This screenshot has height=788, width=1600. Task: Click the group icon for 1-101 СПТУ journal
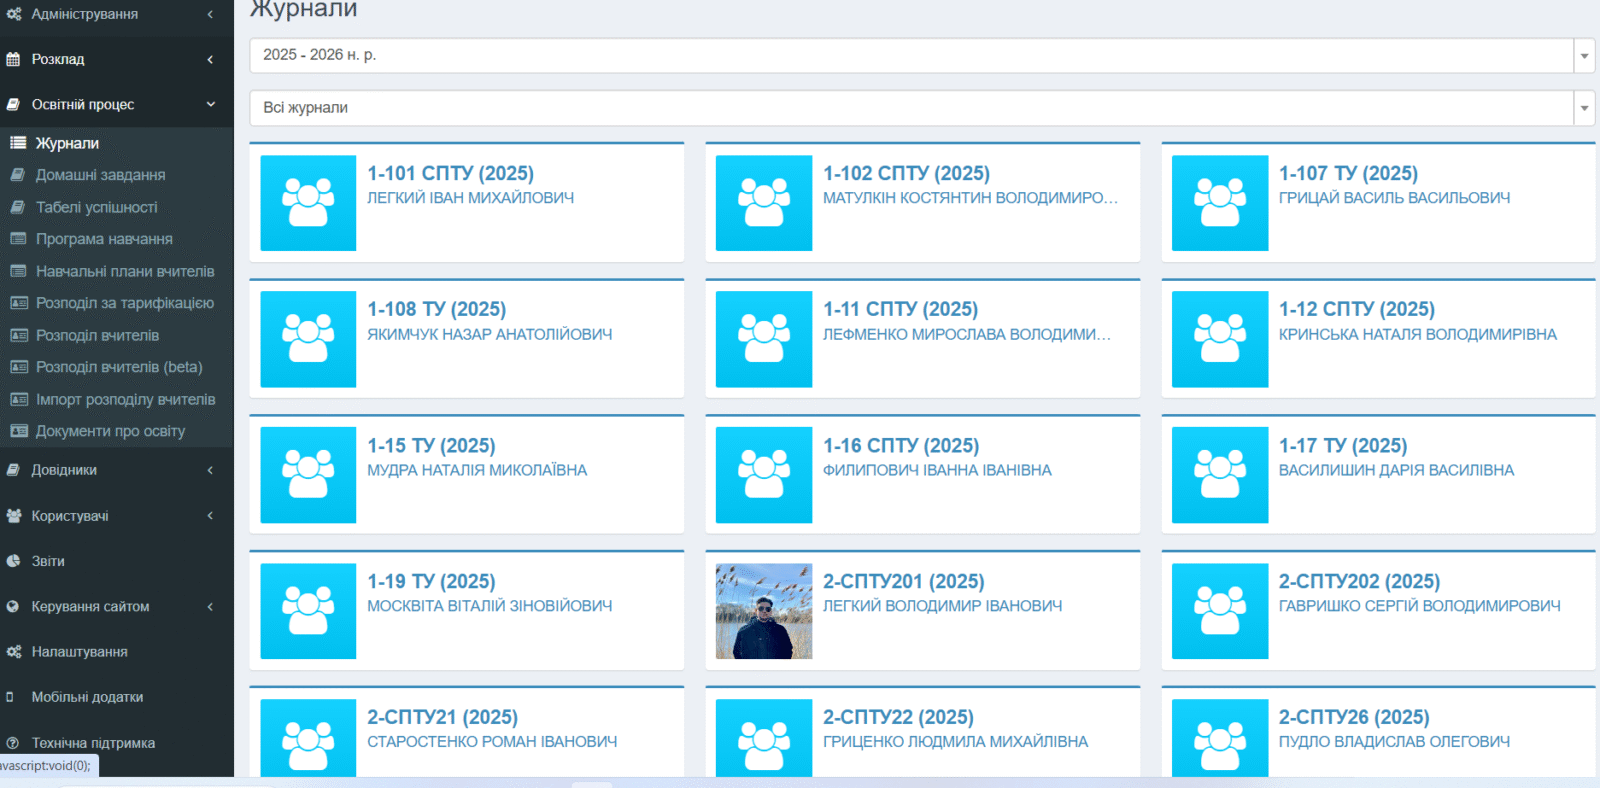point(308,203)
